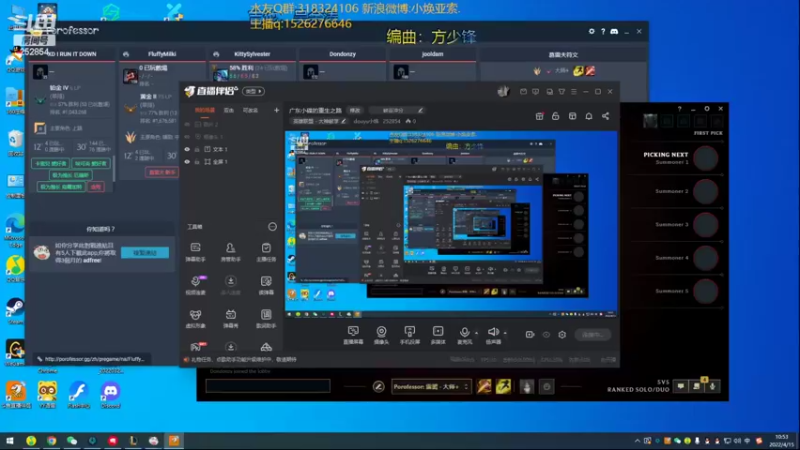This screenshot has height=450, width=800.
Task: Open the 弹幕秀 TV icon tool
Action: 231,318
